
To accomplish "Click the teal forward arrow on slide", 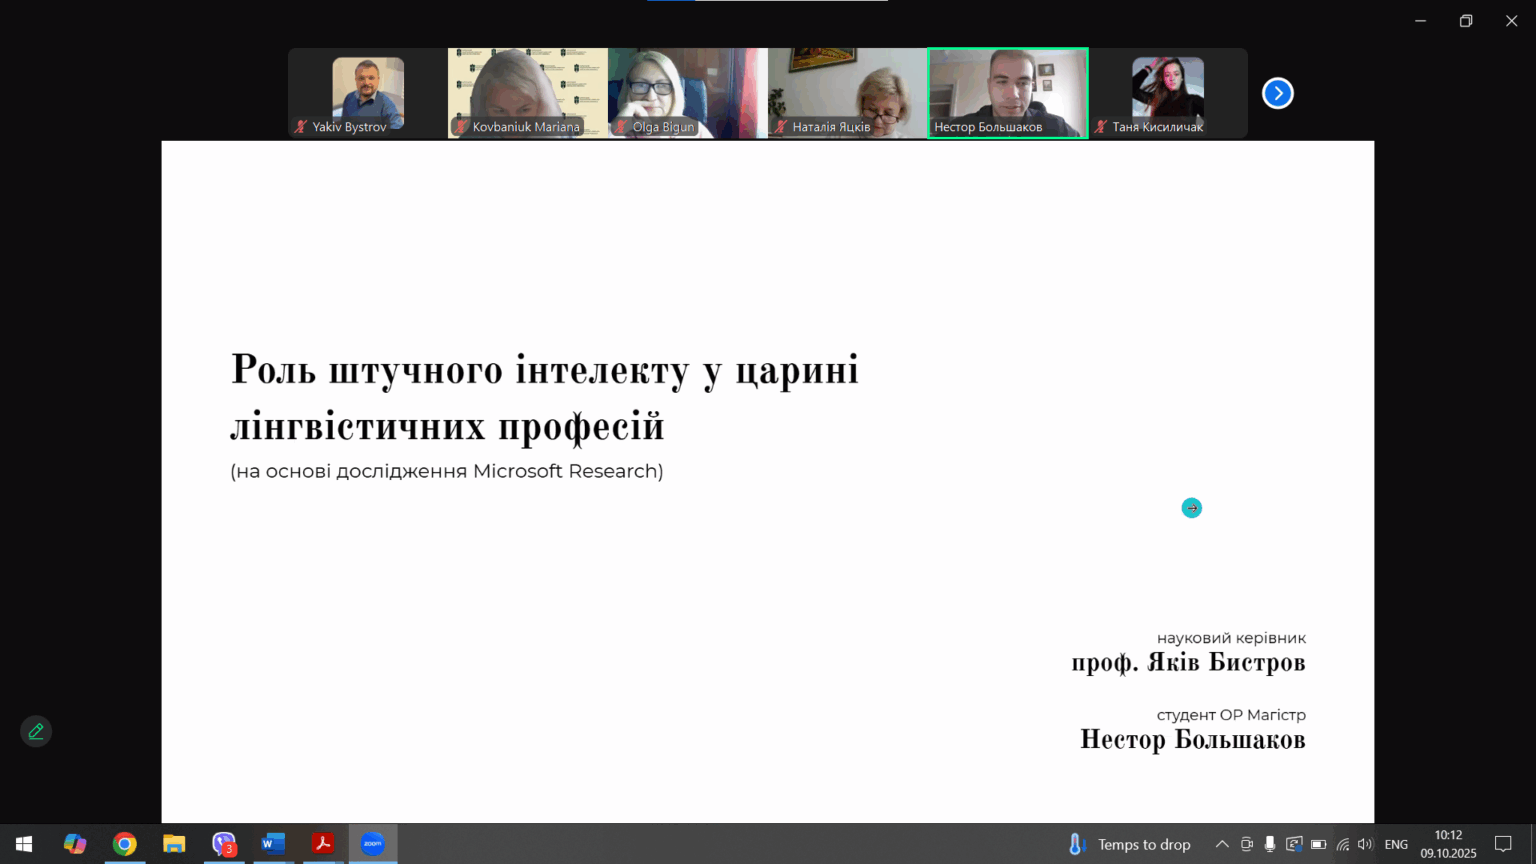I will pos(1191,508).
